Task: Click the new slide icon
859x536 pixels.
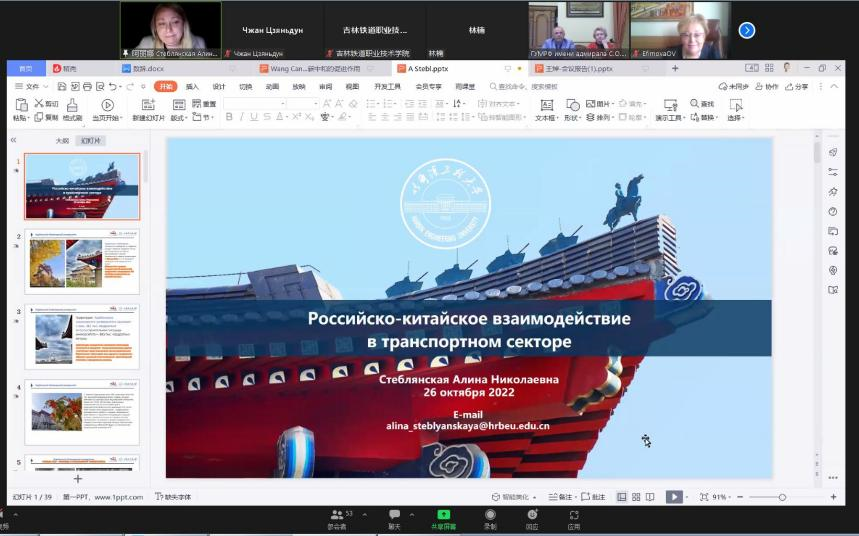Action: coord(148,105)
